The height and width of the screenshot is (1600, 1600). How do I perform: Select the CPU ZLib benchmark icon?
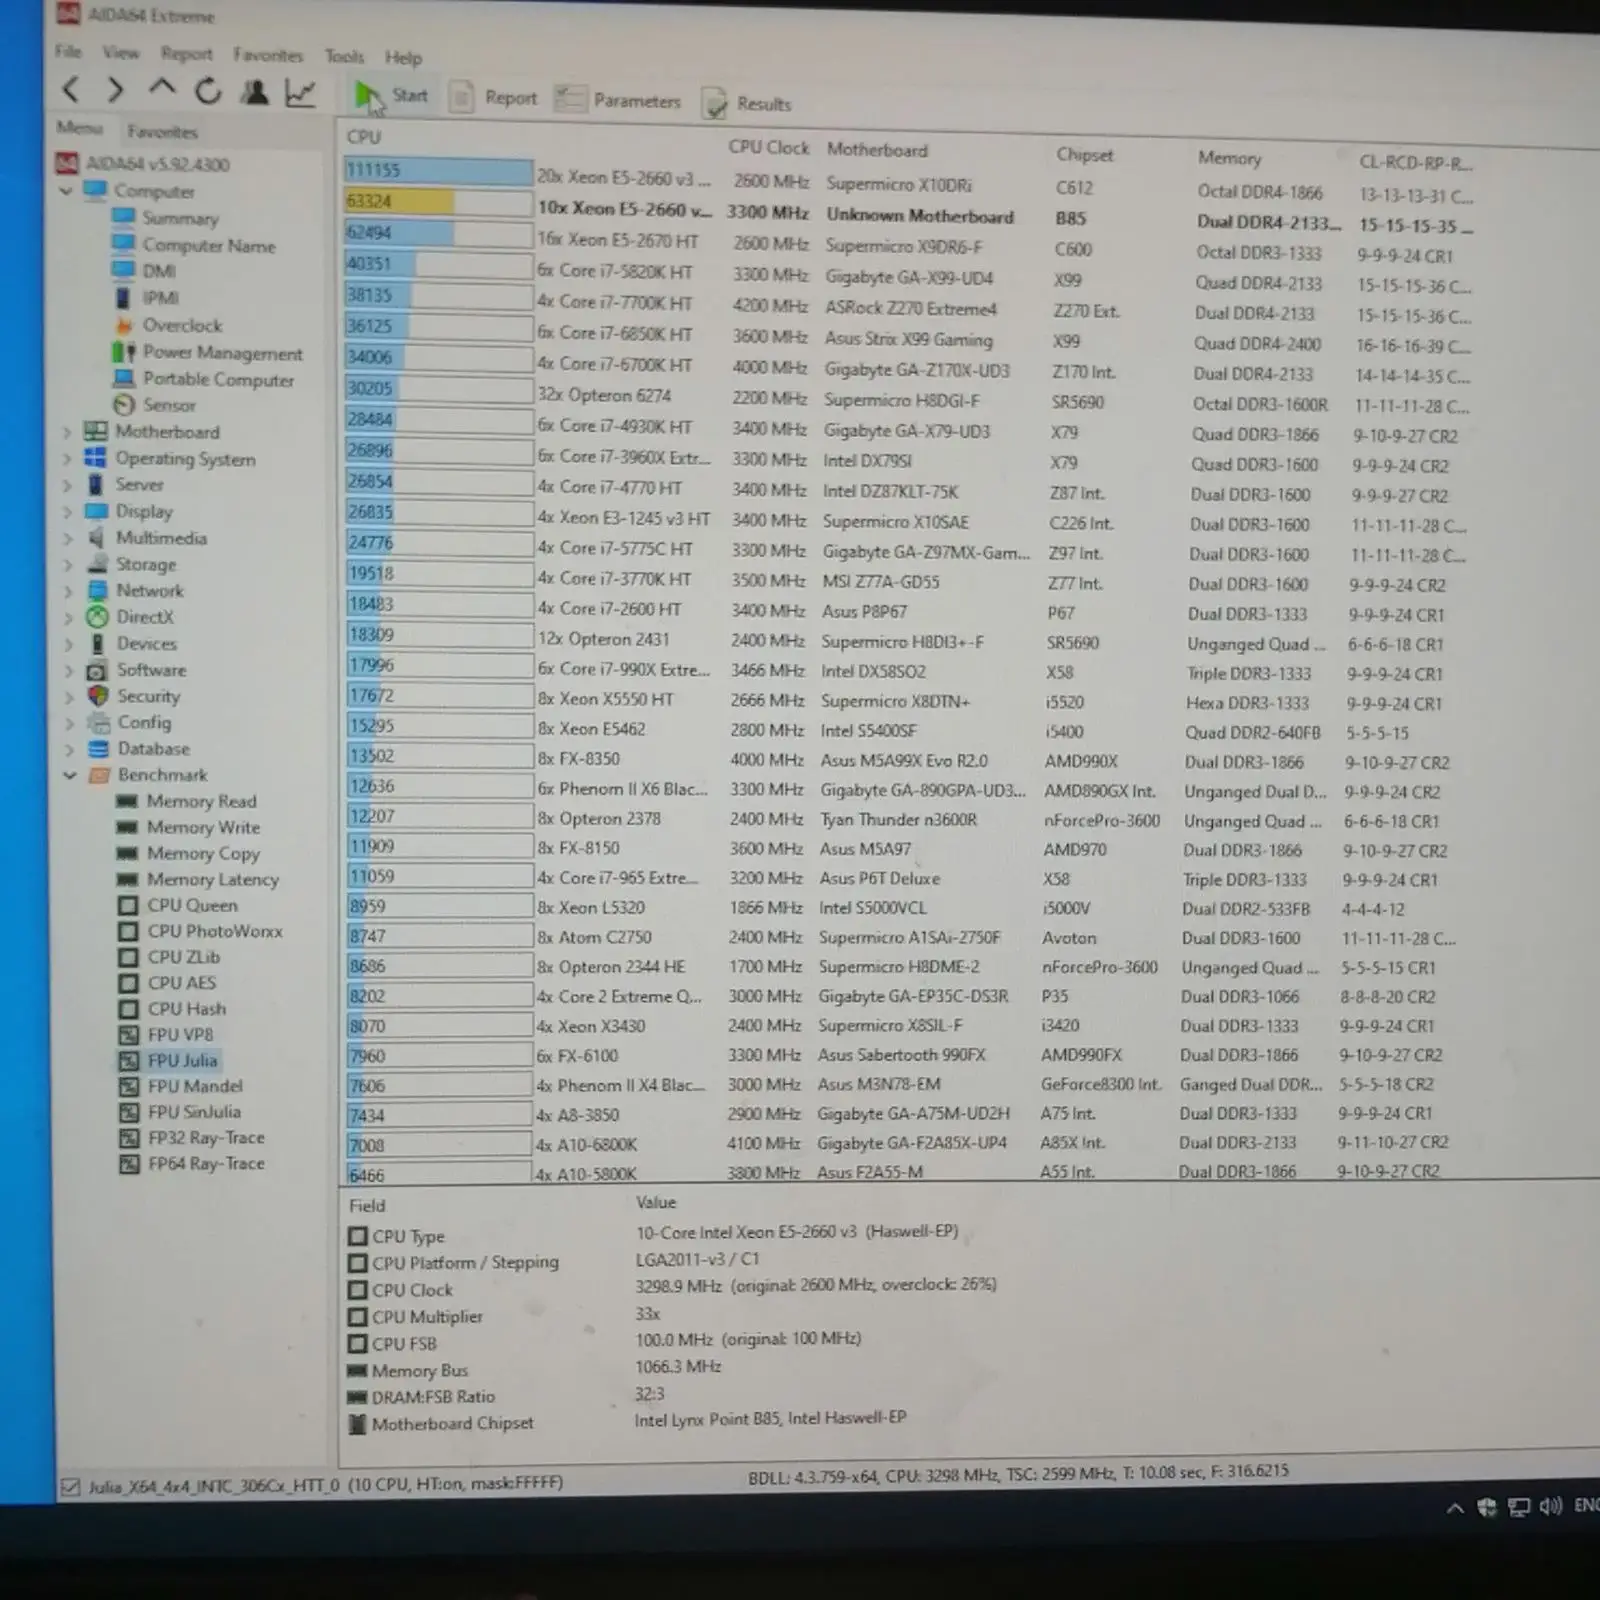point(128,957)
